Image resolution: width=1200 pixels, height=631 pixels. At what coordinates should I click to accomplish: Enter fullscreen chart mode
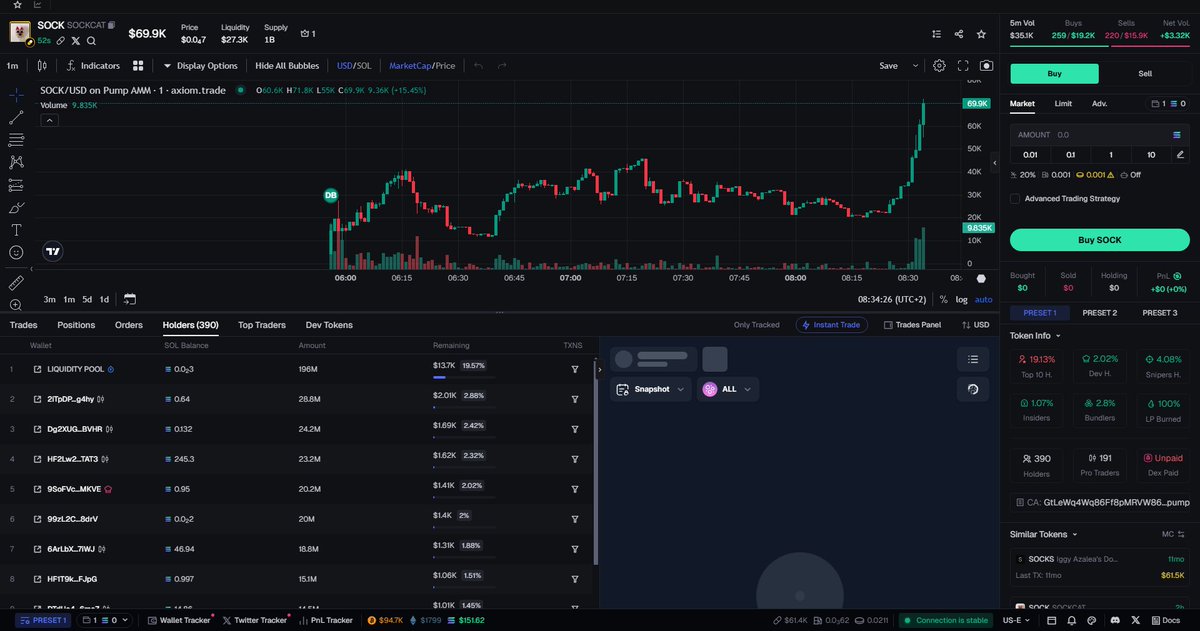[x=963, y=66]
